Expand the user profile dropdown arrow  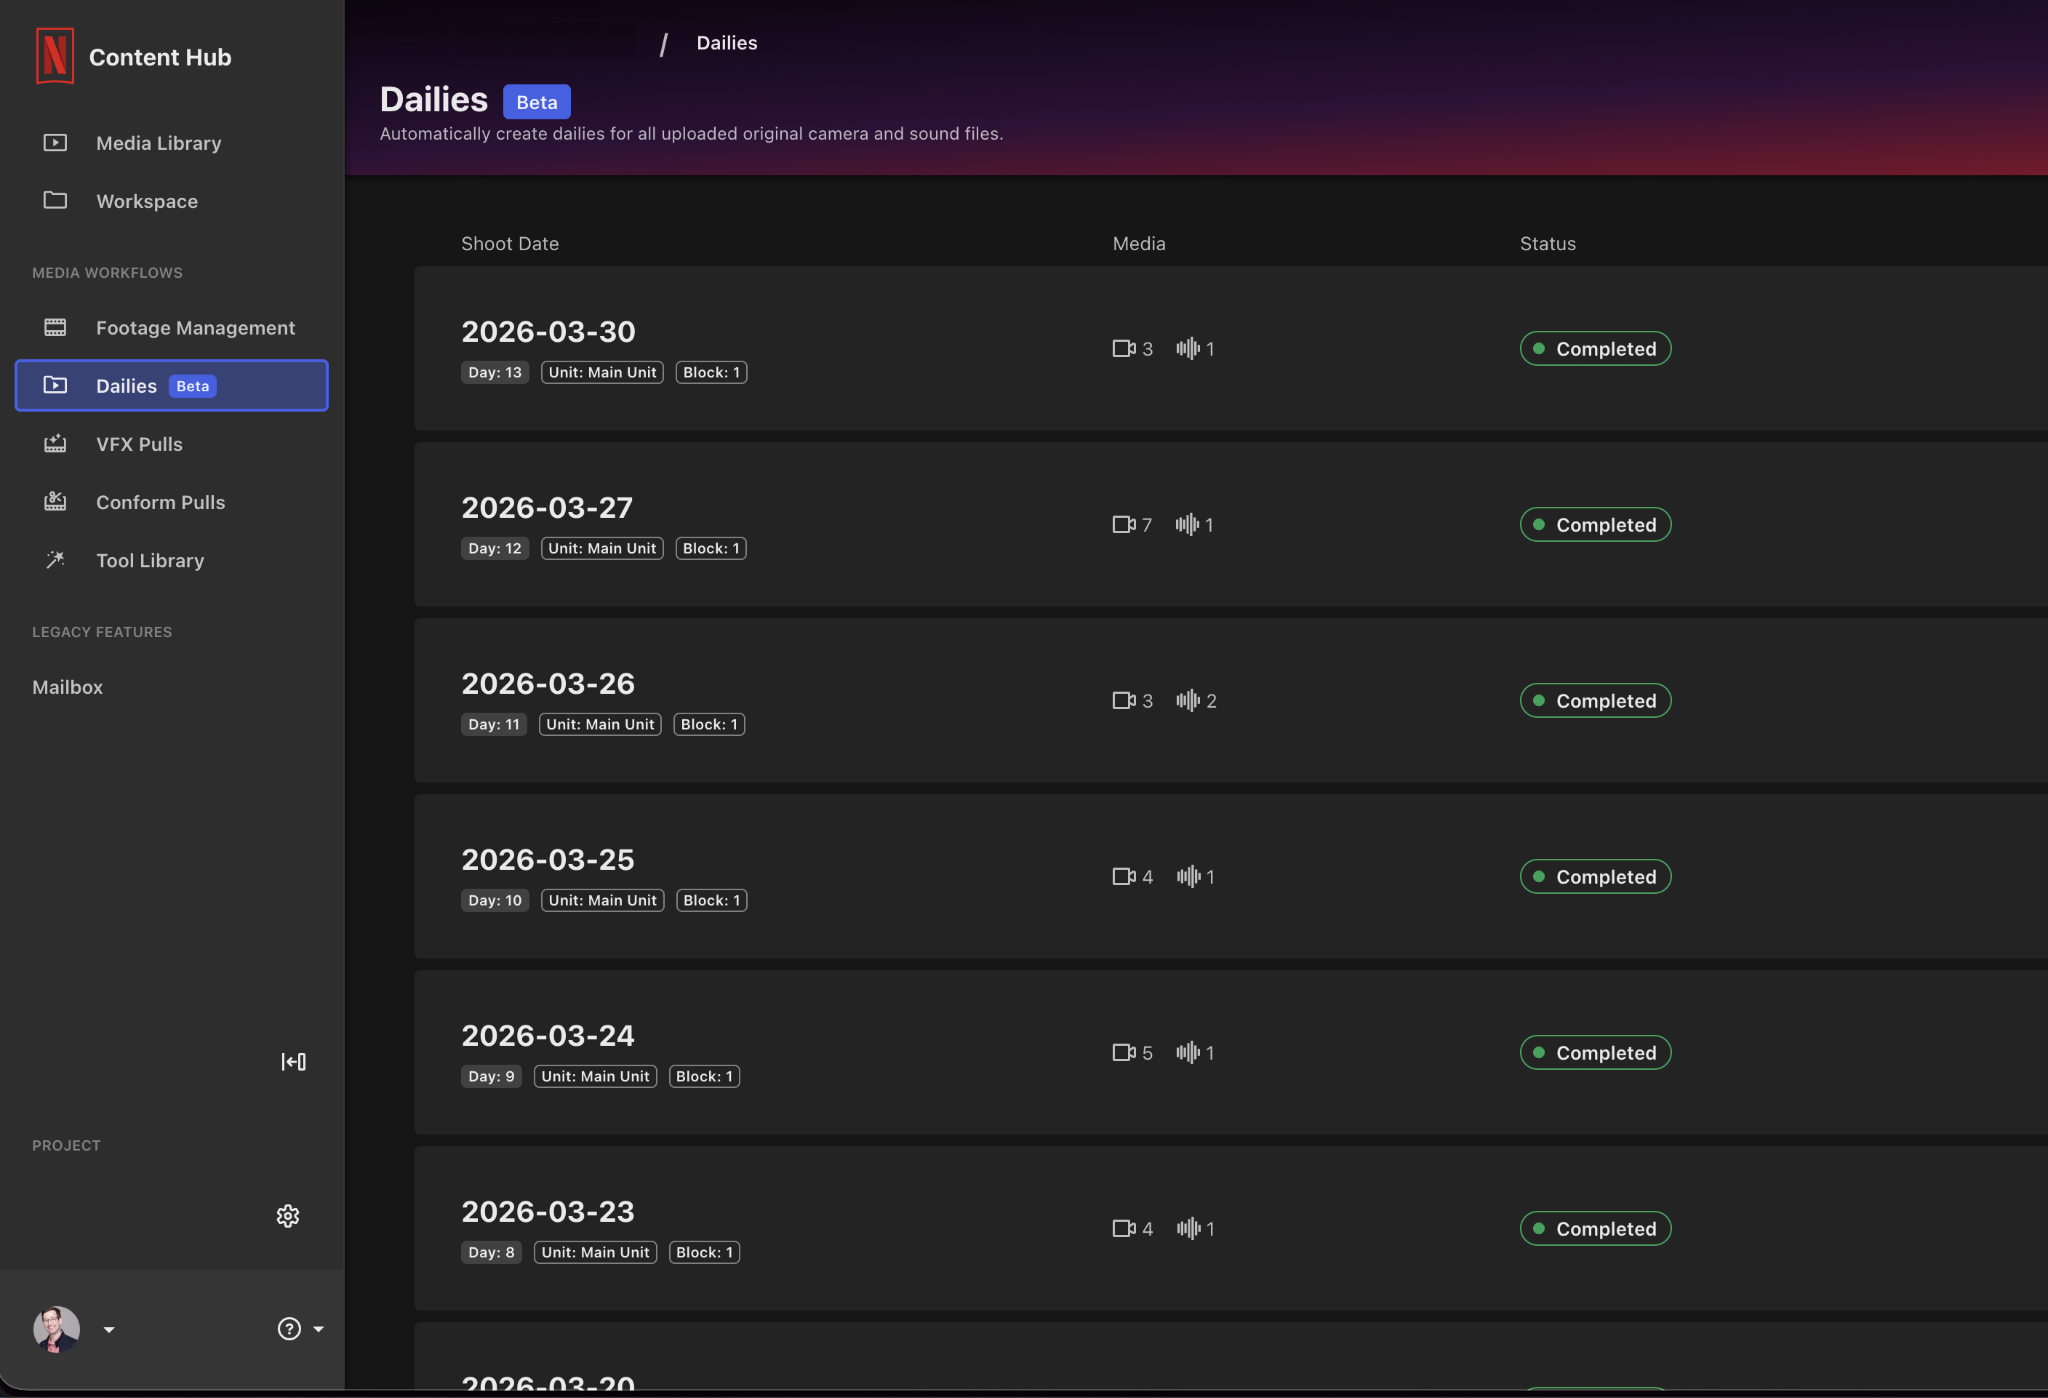click(109, 1330)
